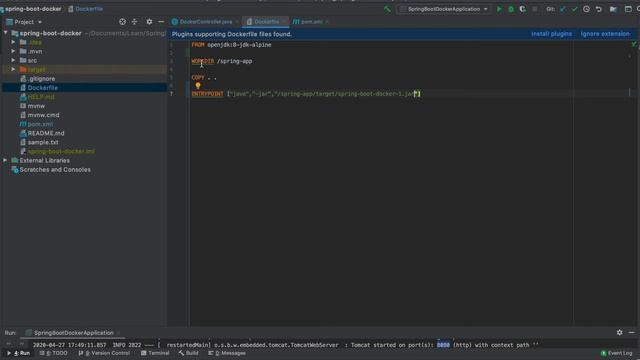
Task: Open the Messages tool window
Action: (x=227, y=353)
